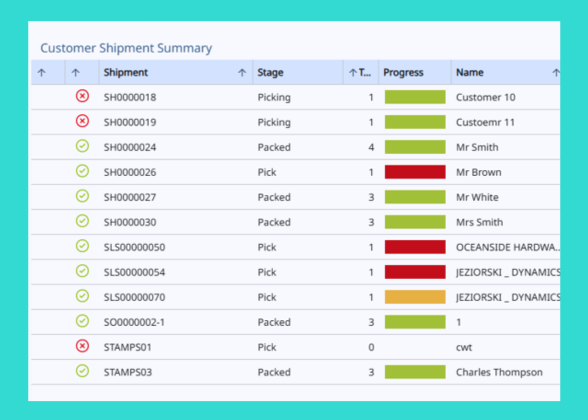Click the Shipment column header label
This screenshot has height=420, width=588.
pyautogui.click(x=126, y=72)
